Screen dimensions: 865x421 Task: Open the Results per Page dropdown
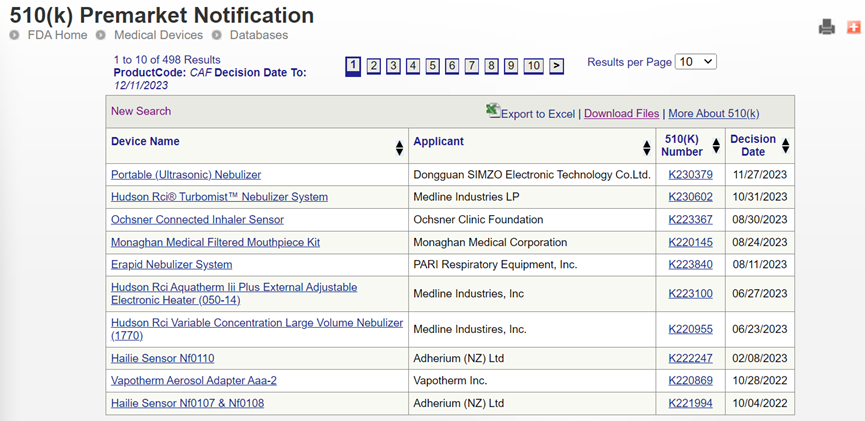696,62
